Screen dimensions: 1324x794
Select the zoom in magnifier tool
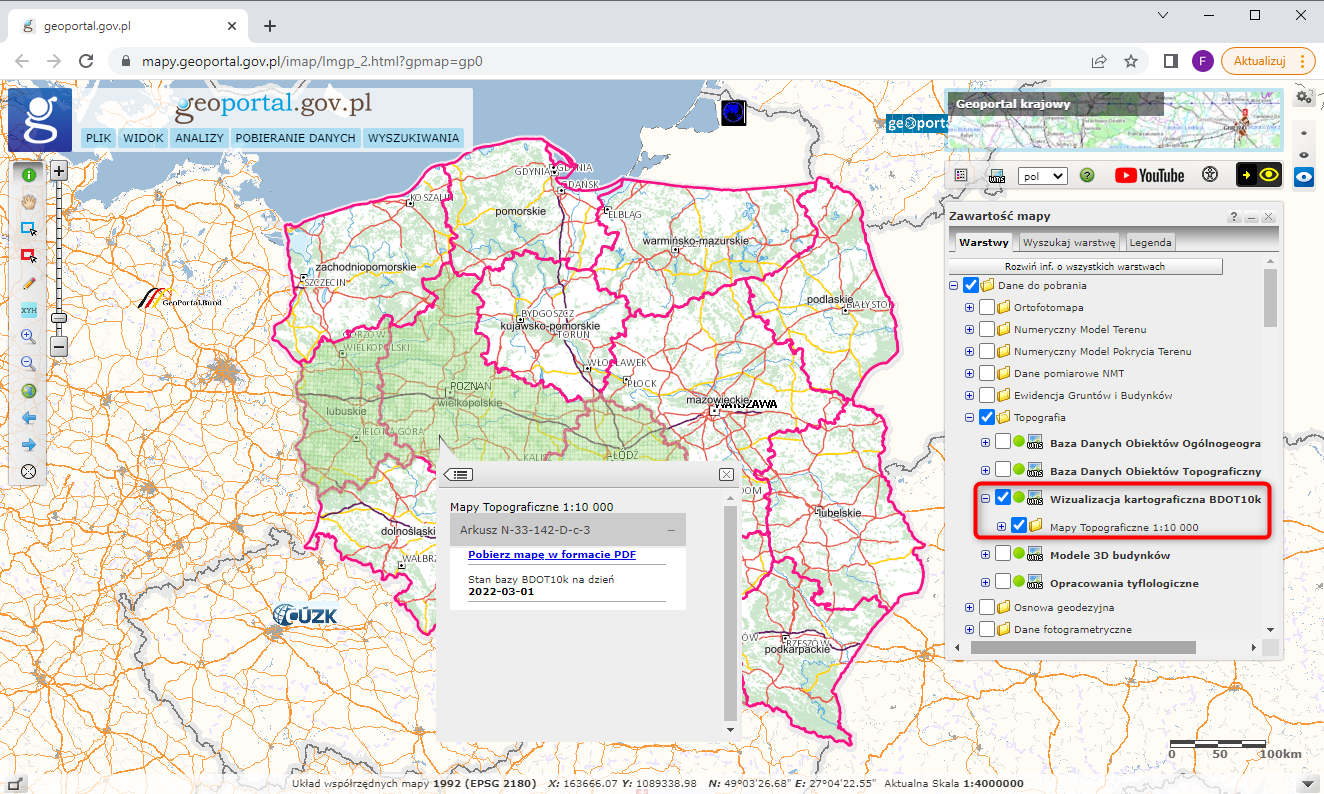pos(28,336)
